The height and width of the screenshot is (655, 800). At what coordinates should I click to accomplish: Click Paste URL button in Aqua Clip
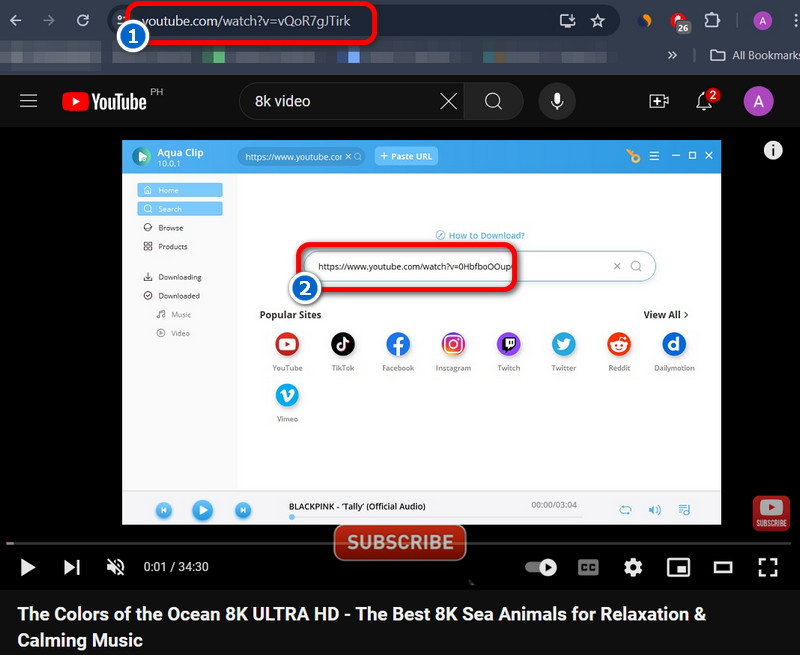coord(406,156)
